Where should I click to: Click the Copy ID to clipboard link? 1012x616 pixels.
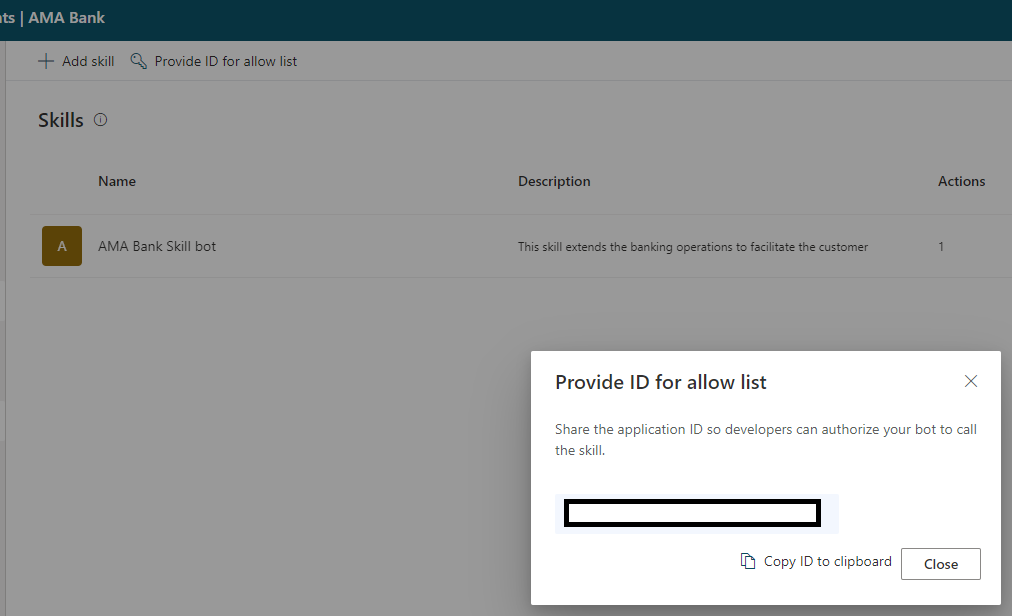[827, 561]
